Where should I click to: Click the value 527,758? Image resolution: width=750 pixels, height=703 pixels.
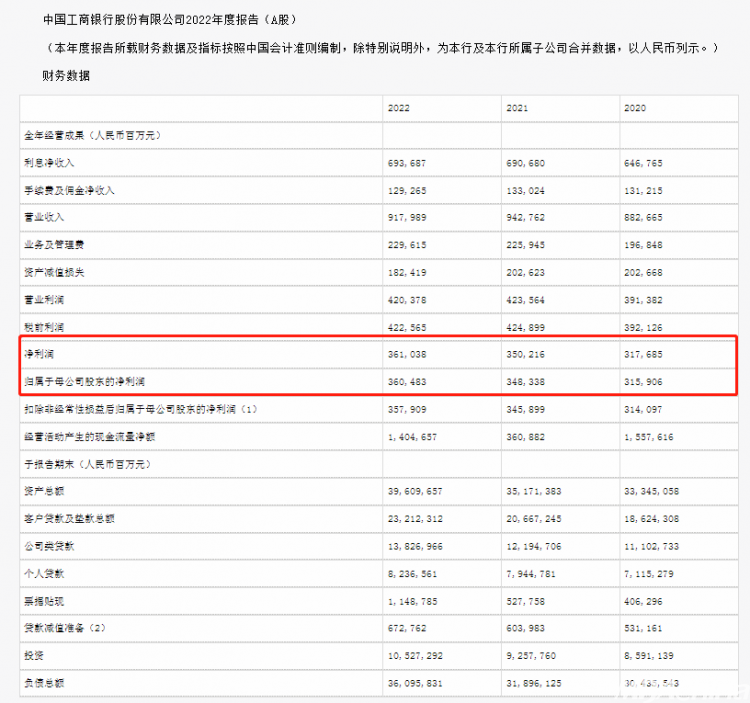[x=525, y=602]
